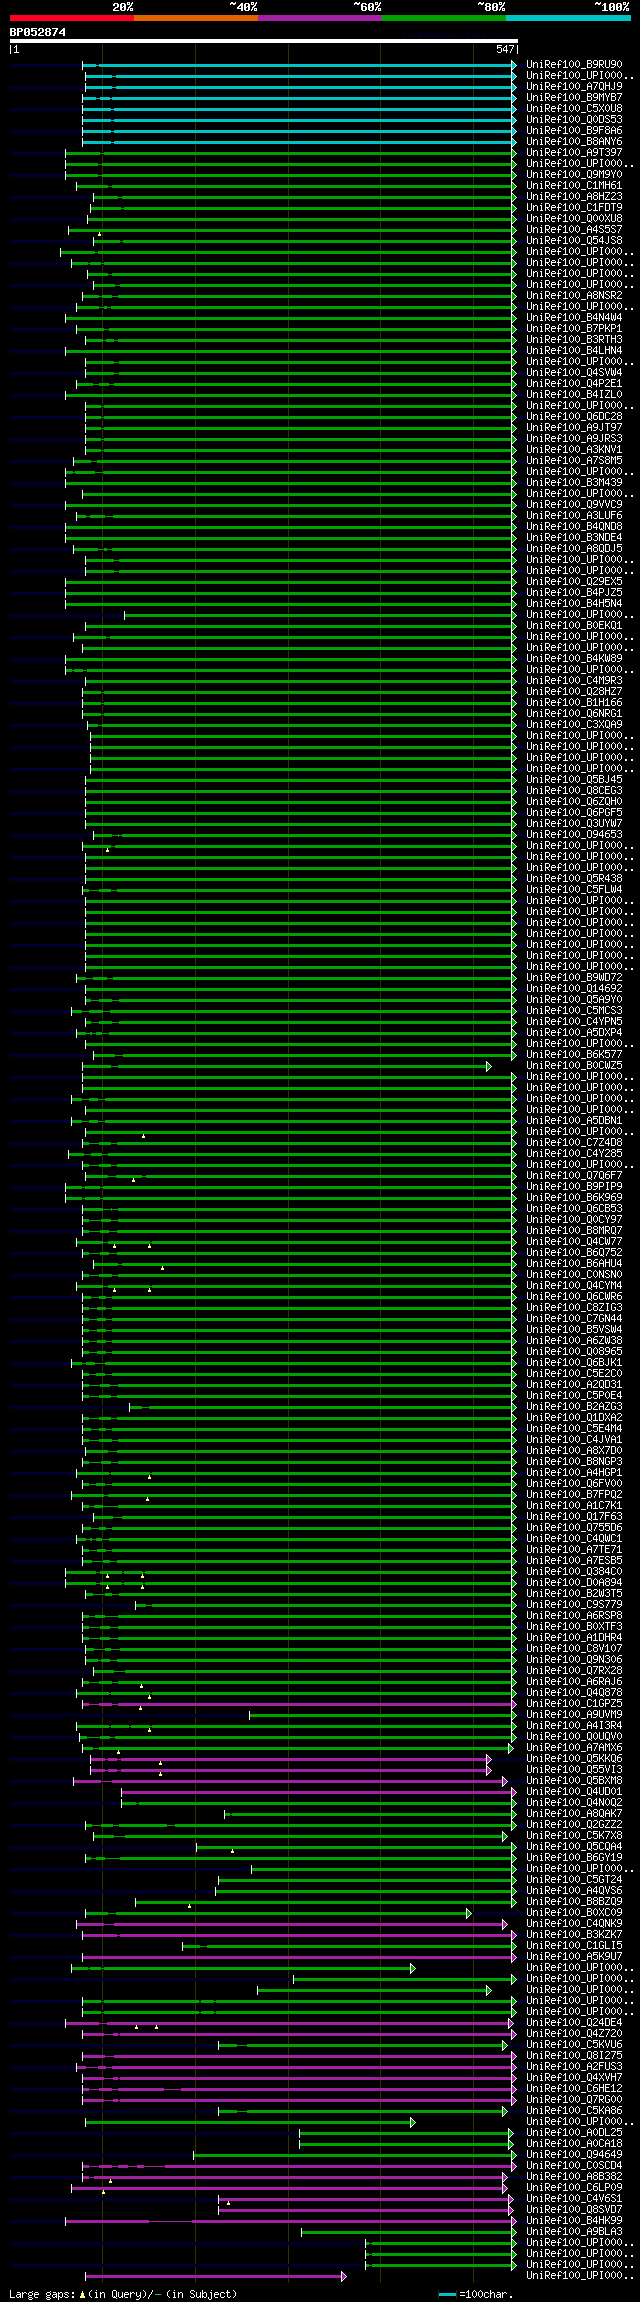Click hit UniRef100_B9F8A6
640x2302 pixels.
tap(574, 131)
